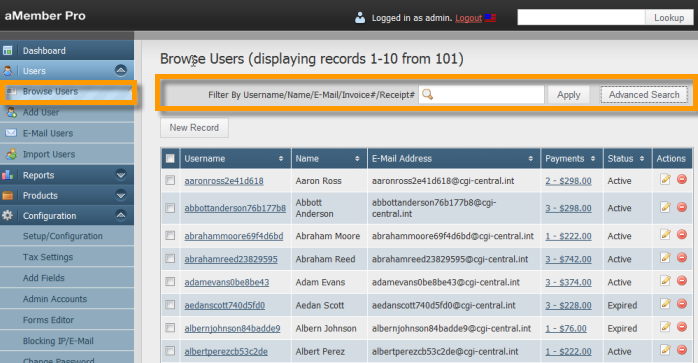698x363 pixels.
Task: Delete user aaronross2e41d618 with red icon
Action: click(x=682, y=179)
